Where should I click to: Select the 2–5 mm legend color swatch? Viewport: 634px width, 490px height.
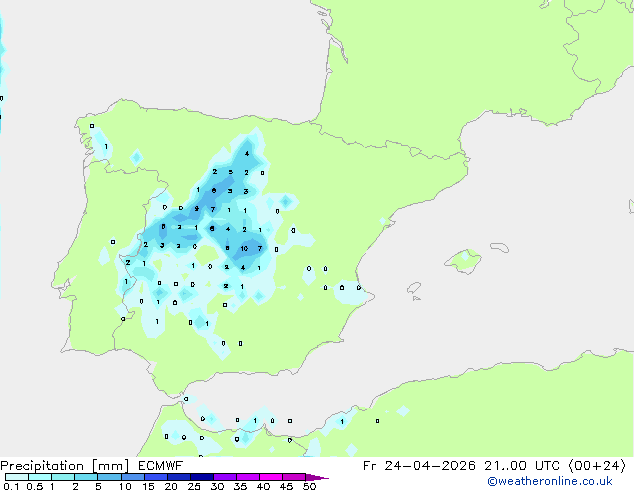[x=86, y=477]
